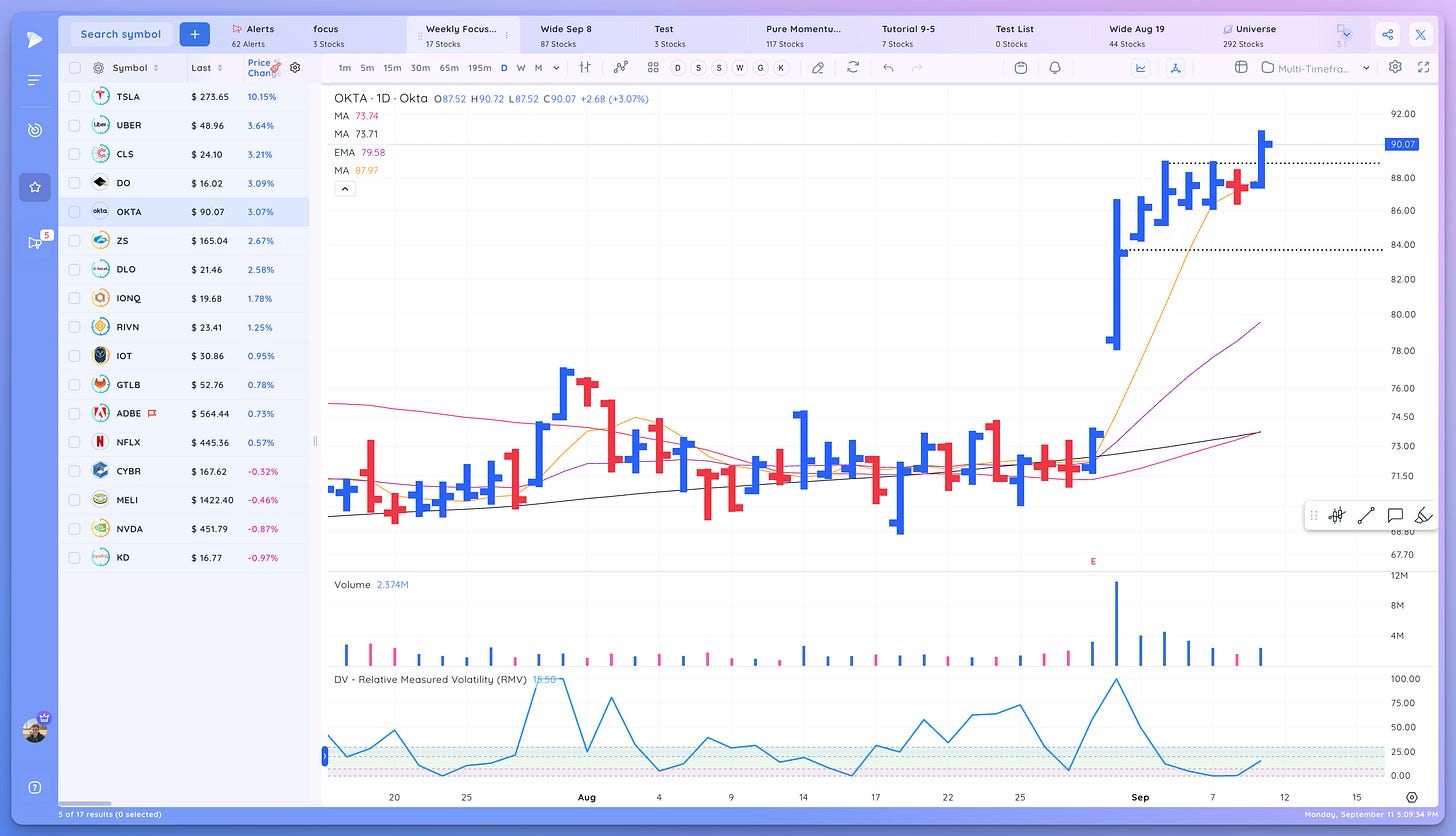
Task: Select the eraser drawing icon
Action: click(x=818, y=67)
